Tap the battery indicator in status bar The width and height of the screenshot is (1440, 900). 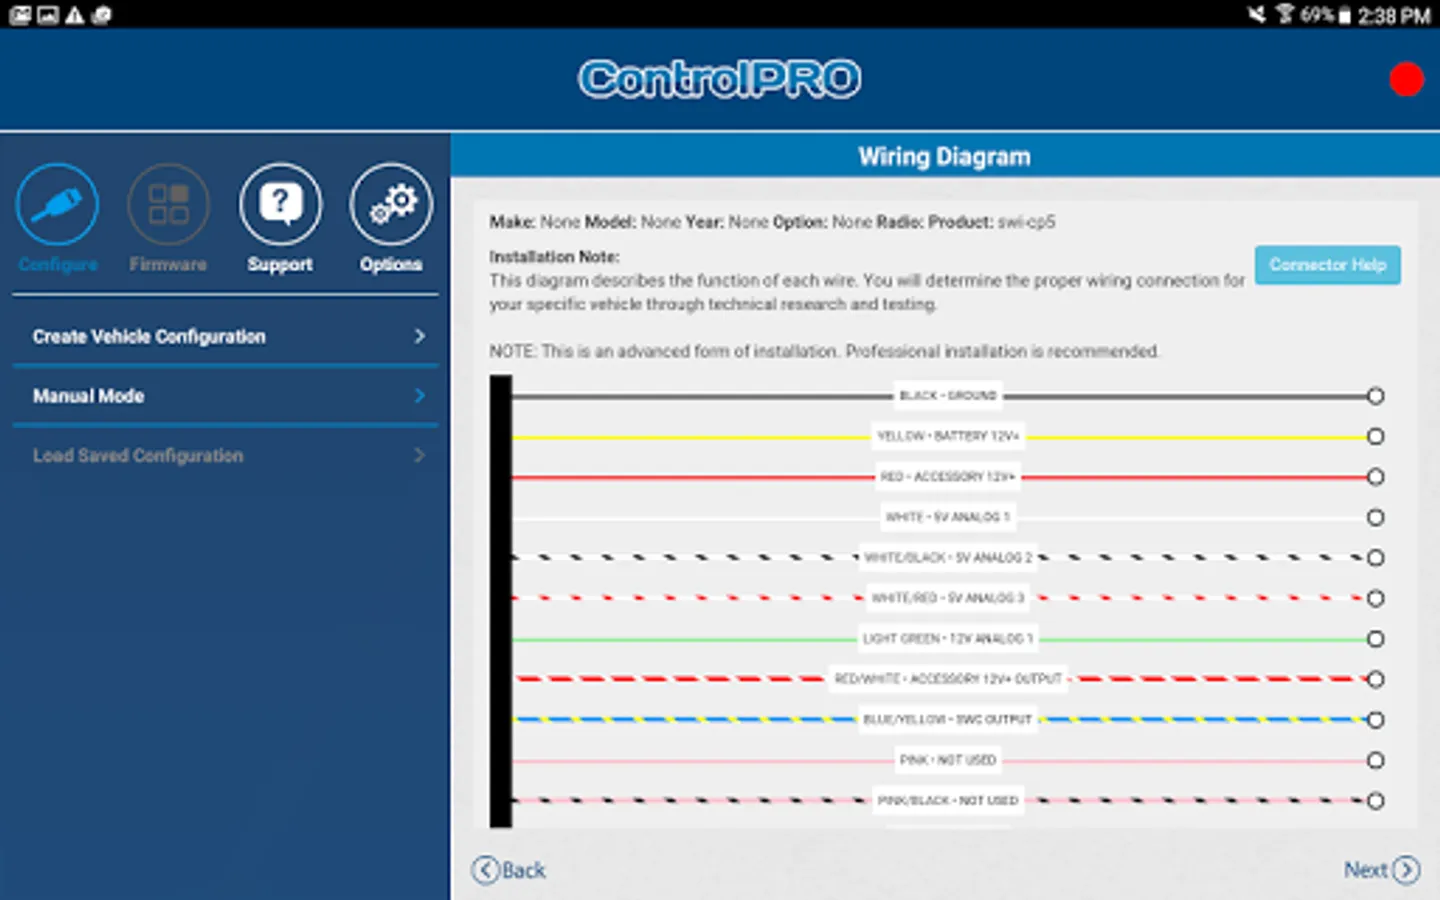(x=1344, y=15)
